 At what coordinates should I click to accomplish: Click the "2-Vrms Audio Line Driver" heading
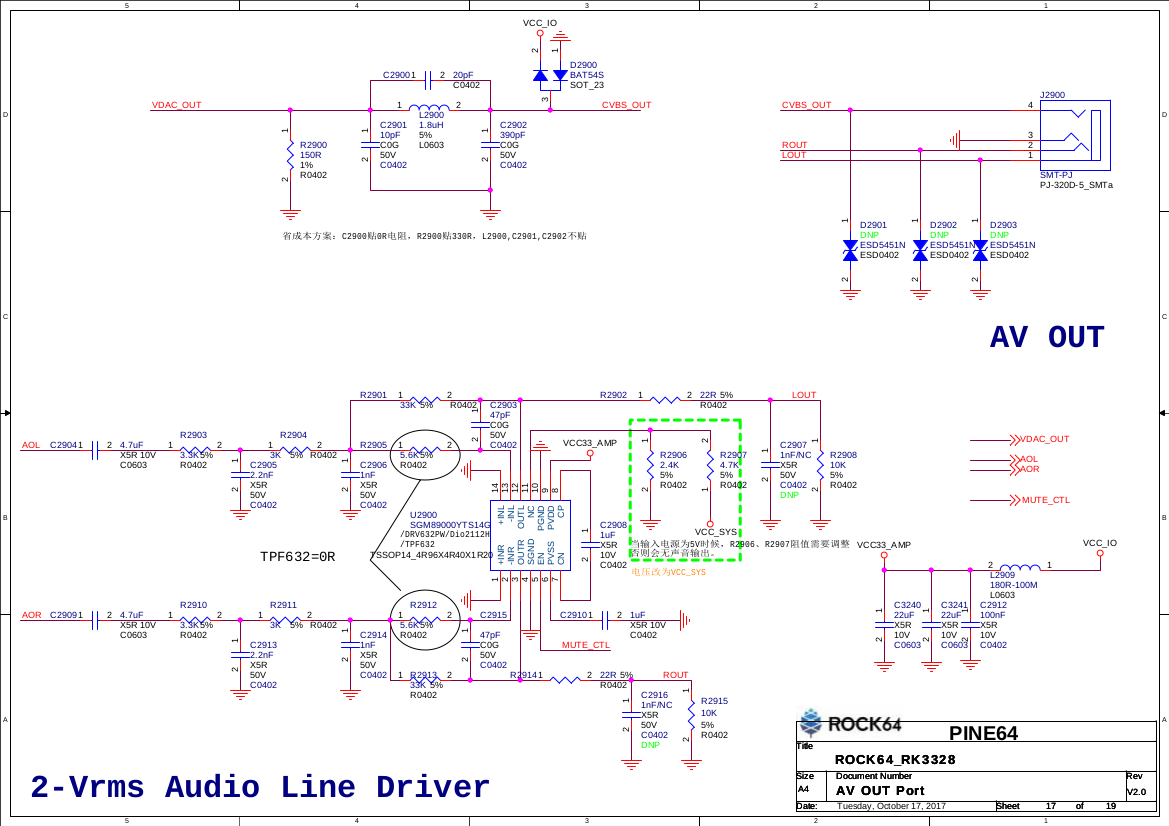(260, 787)
